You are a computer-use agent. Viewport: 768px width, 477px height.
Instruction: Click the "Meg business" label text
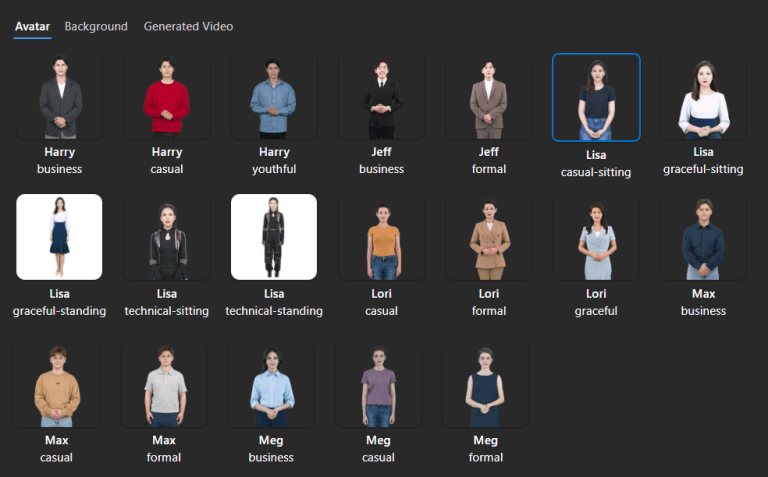click(x=271, y=449)
